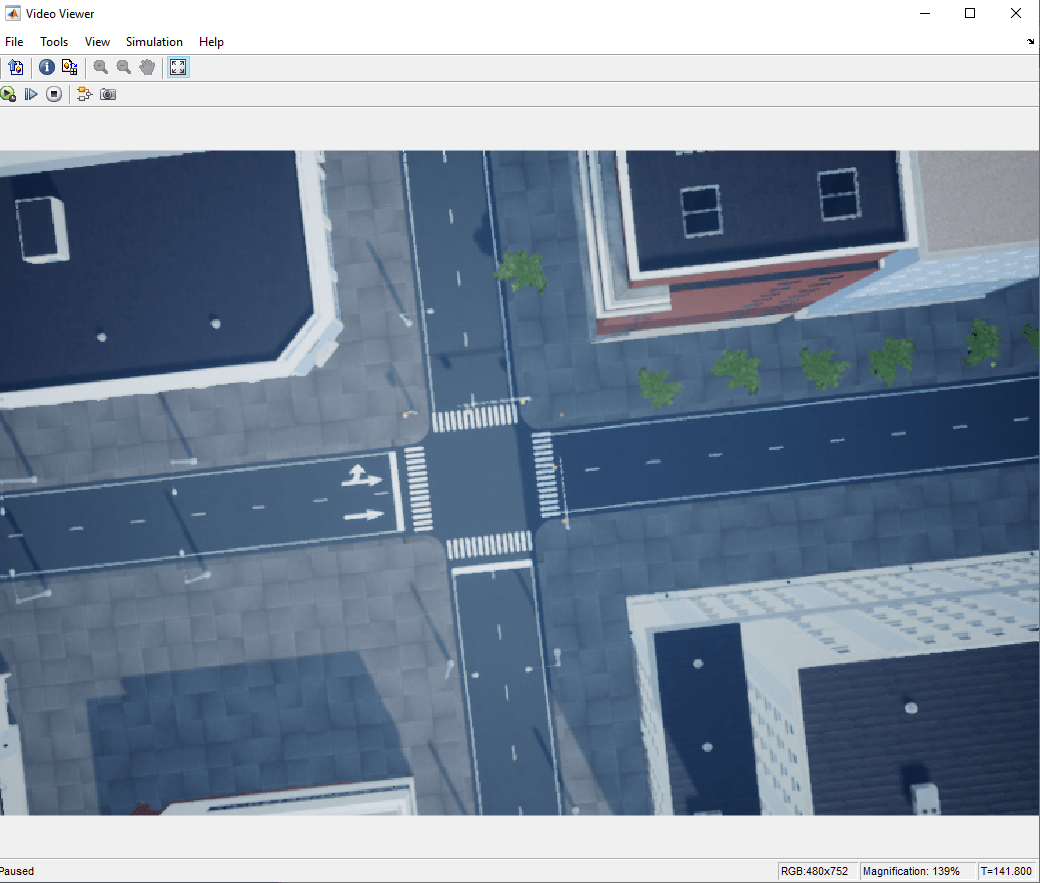This screenshot has height=883, width=1040.
Task: Open the View menu
Action: 97,42
